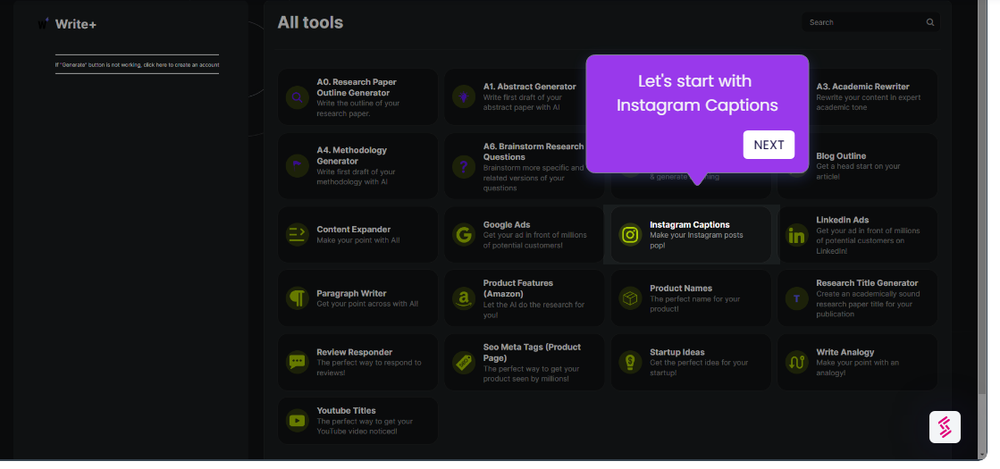Click the price tag icon on Seo Meta Tags
Viewport: 1000px width, 469px height.
464,362
